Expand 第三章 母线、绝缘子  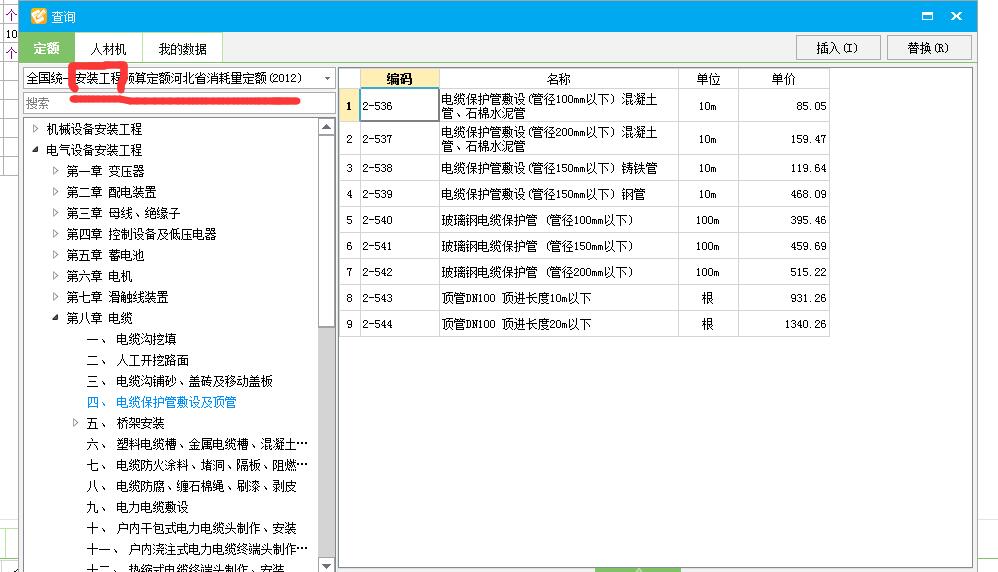pos(55,213)
